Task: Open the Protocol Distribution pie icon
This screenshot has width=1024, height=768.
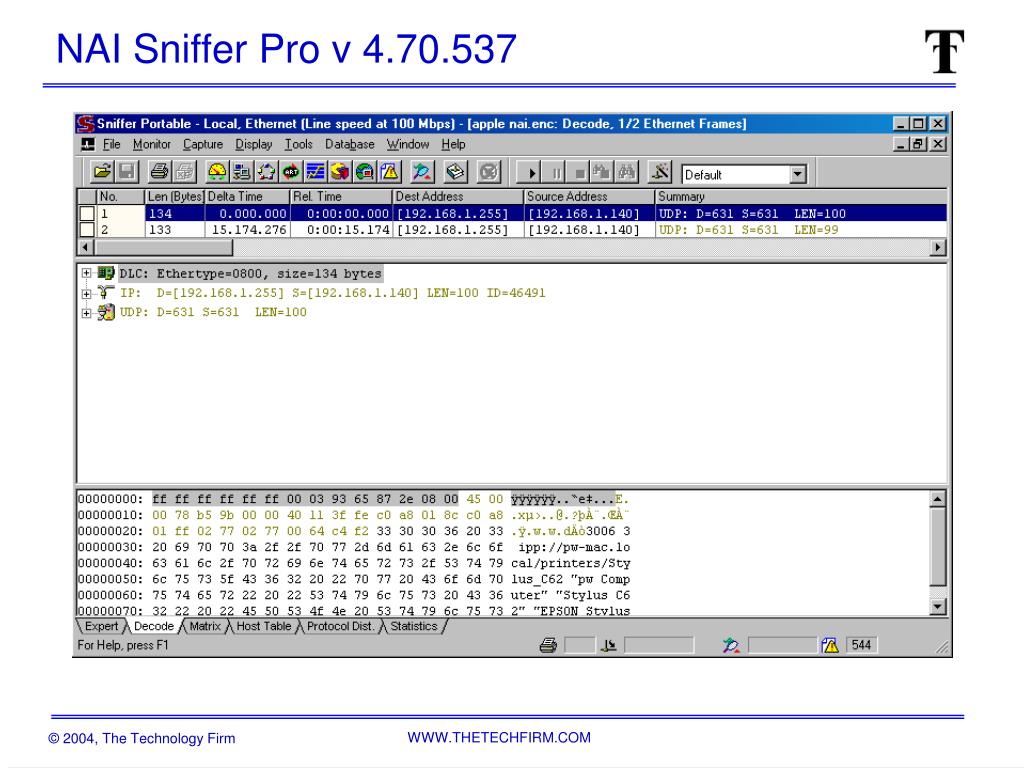Action: (x=340, y=172)
